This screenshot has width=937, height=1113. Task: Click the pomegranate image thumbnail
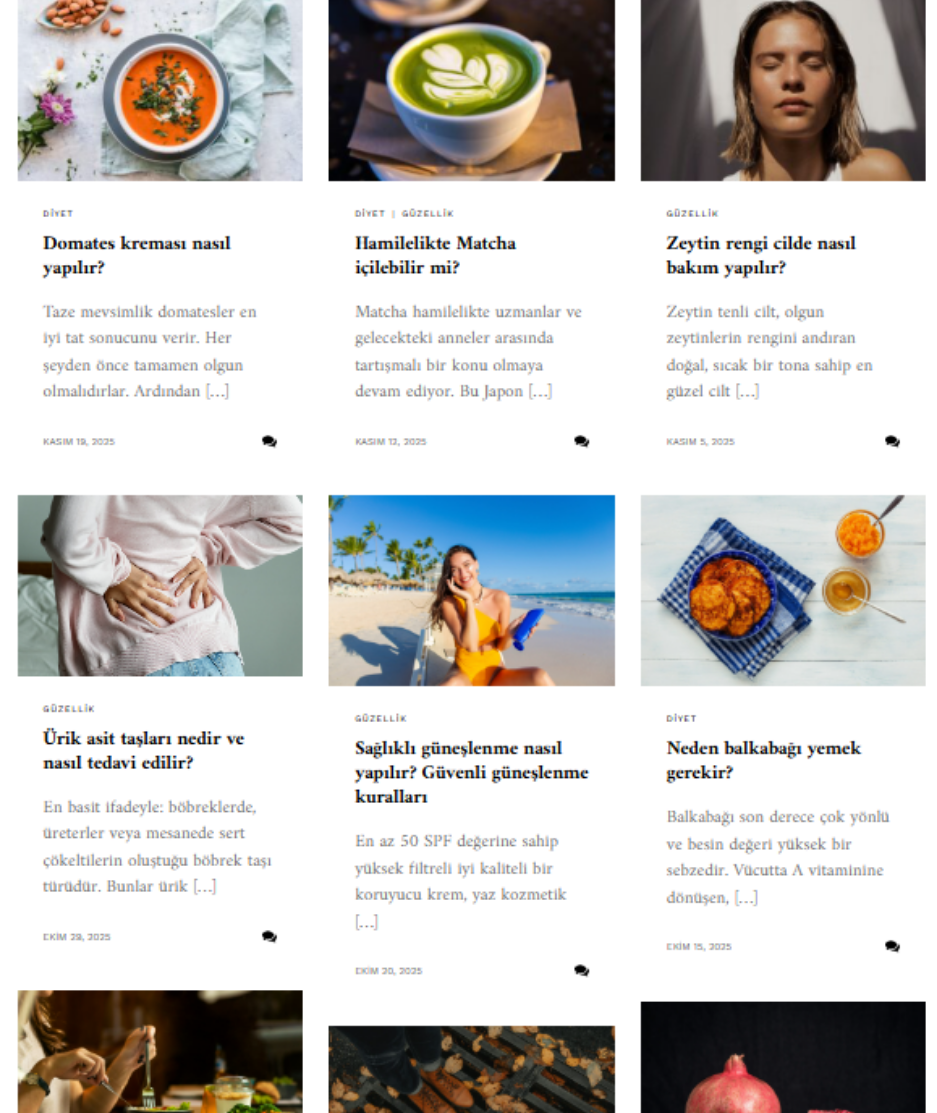[x=783, y=1058]
